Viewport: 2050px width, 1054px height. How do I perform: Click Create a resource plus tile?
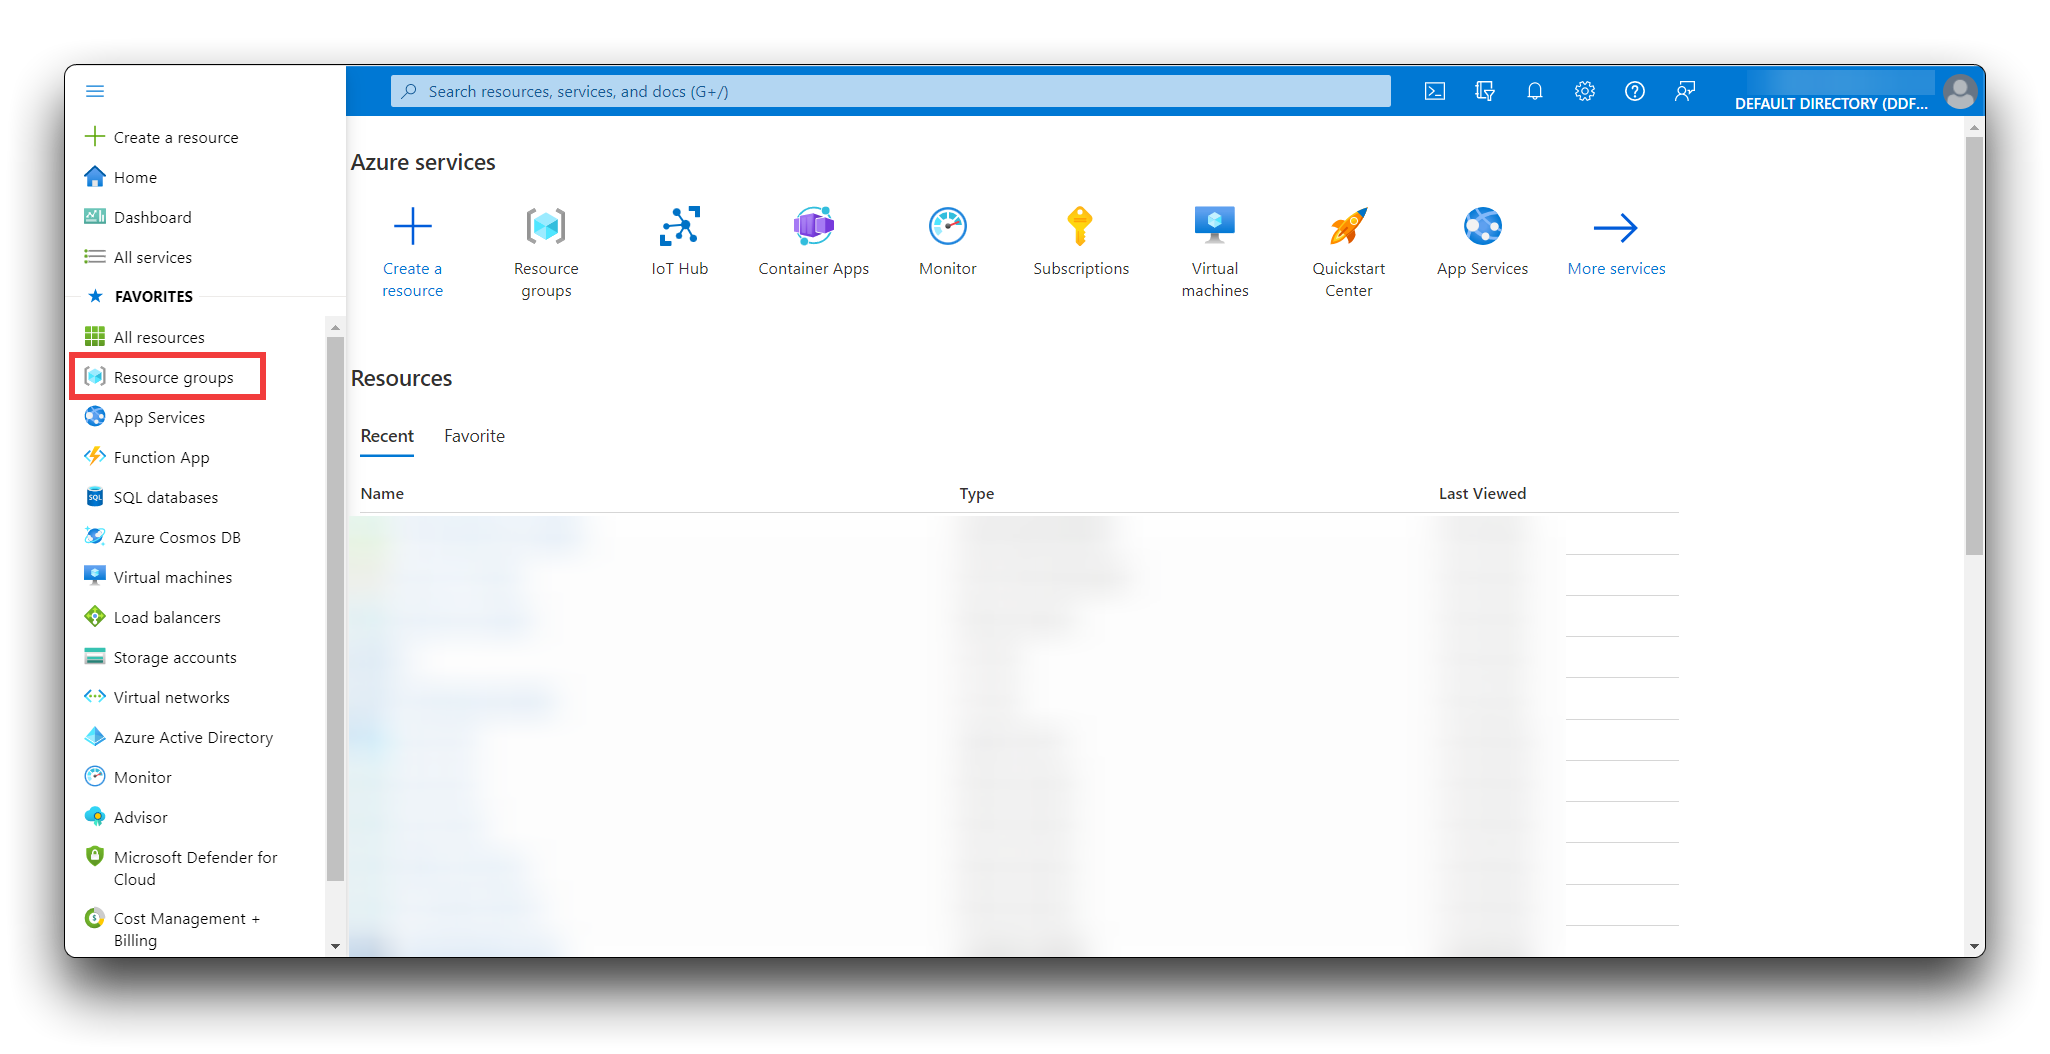tap(412, 252)
